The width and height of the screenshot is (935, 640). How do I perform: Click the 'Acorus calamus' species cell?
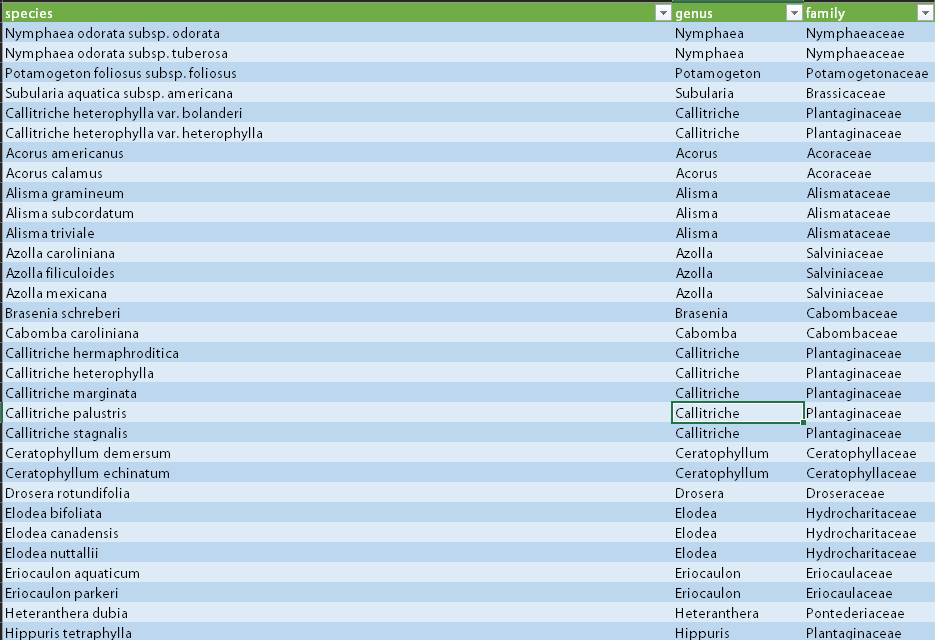point(338,173)
